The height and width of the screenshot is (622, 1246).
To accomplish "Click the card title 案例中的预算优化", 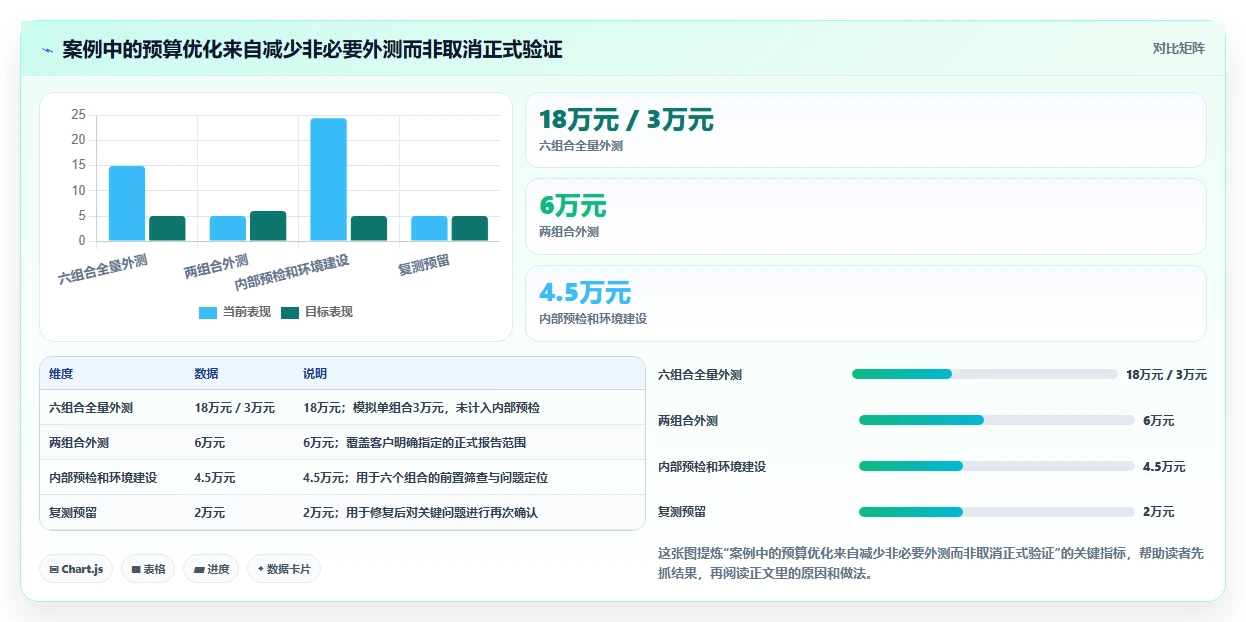I will [x=312, y=50].
